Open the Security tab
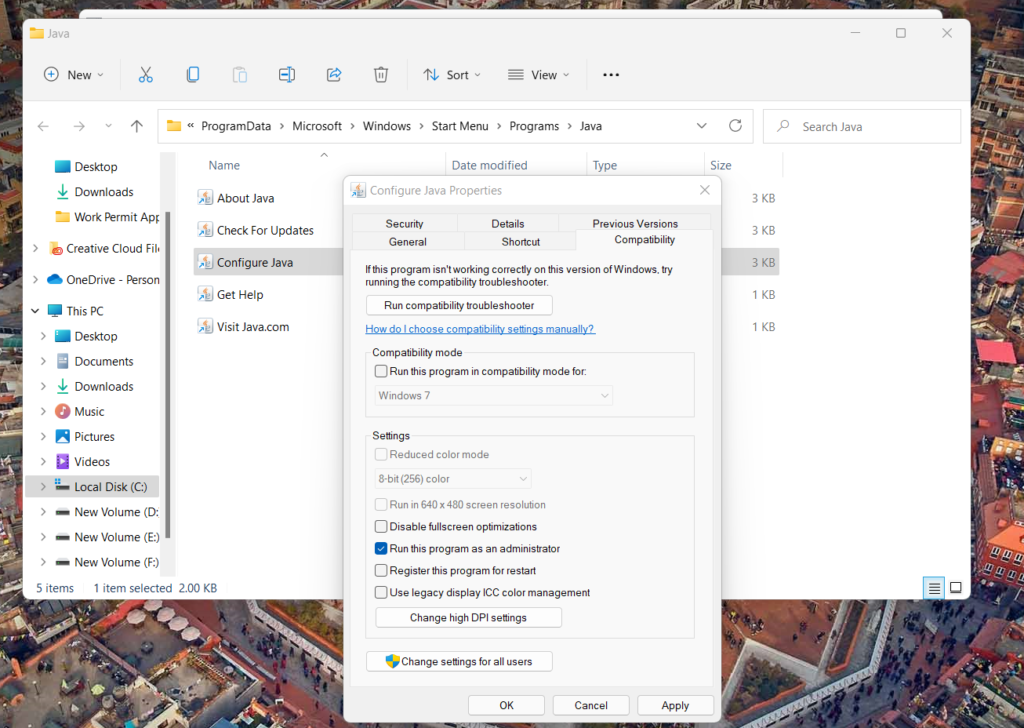 click(404, 224)
